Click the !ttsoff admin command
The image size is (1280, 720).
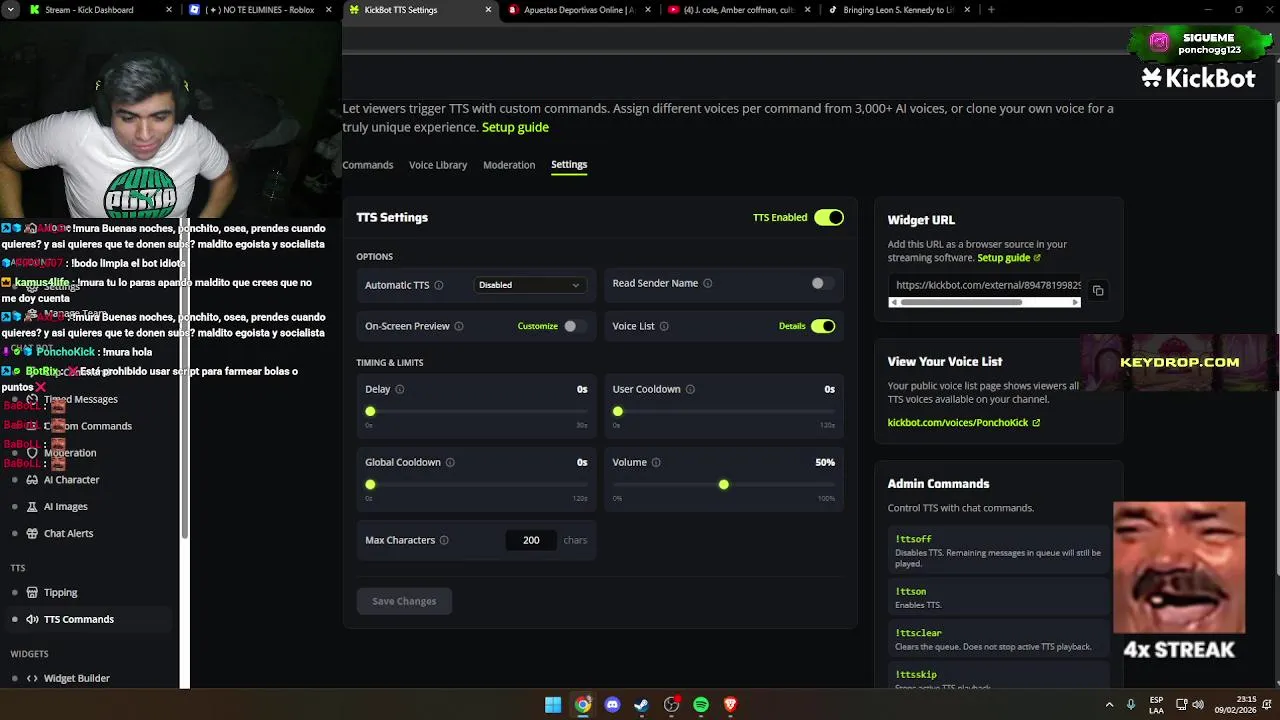[x=913, y=540]
